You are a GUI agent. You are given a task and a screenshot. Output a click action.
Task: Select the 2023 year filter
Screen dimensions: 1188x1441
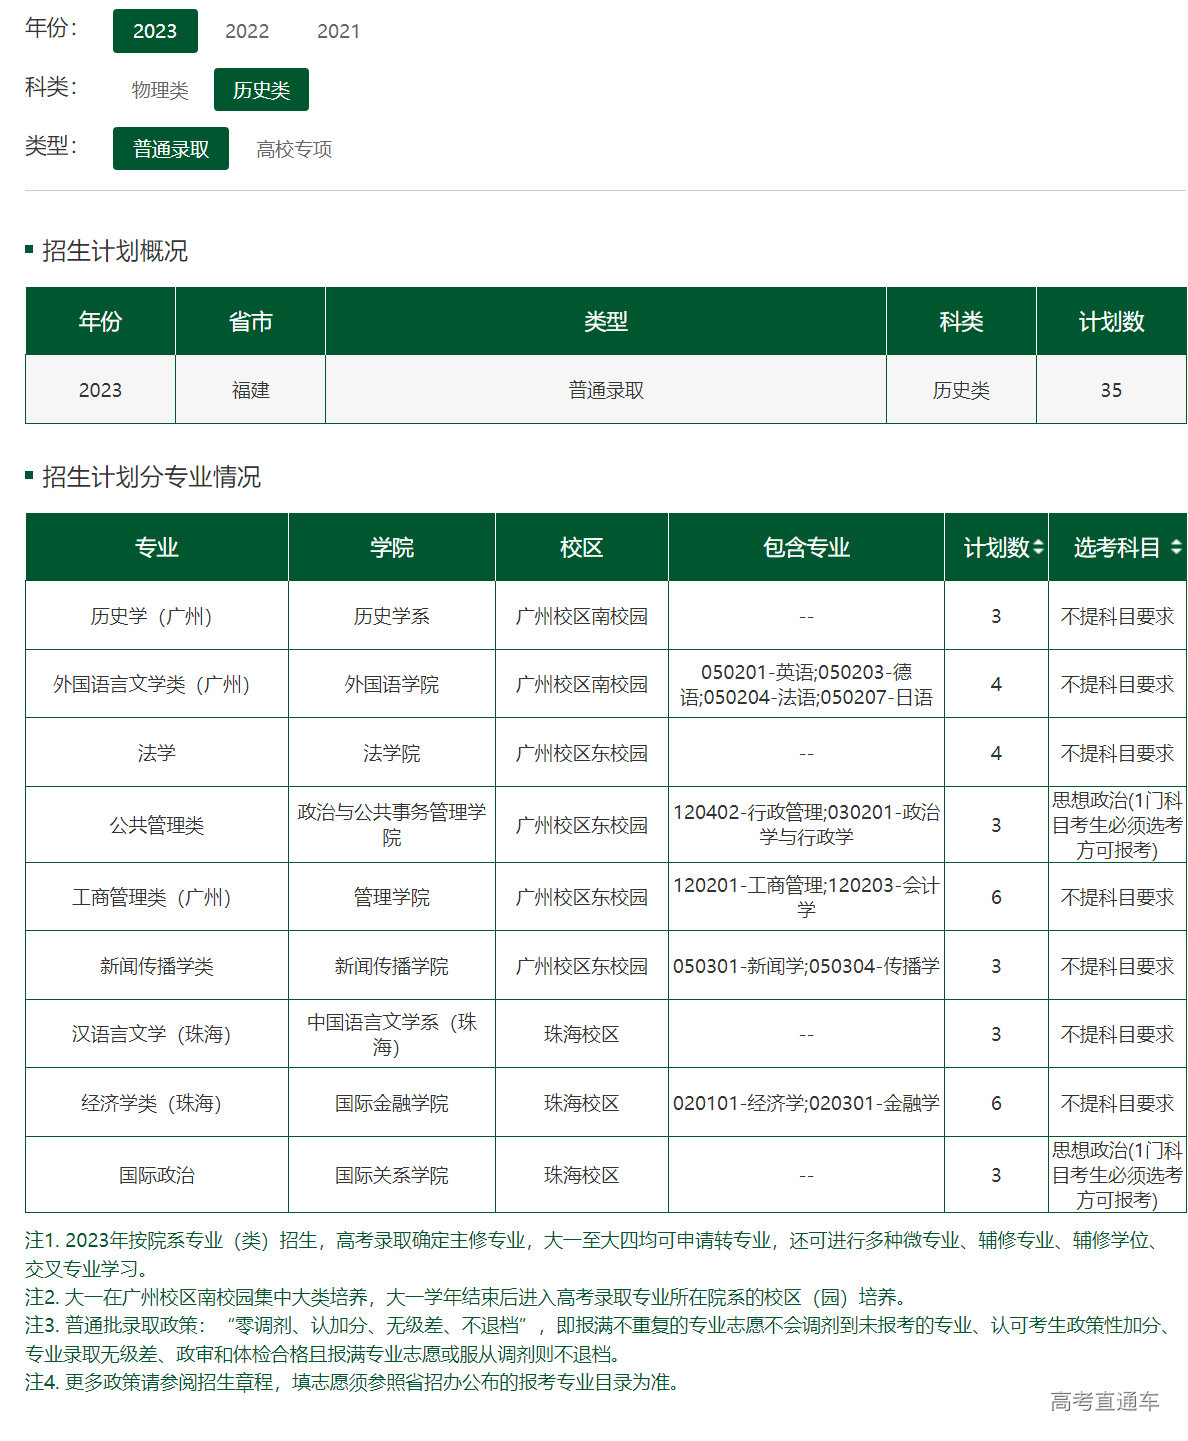coord(155,31)
